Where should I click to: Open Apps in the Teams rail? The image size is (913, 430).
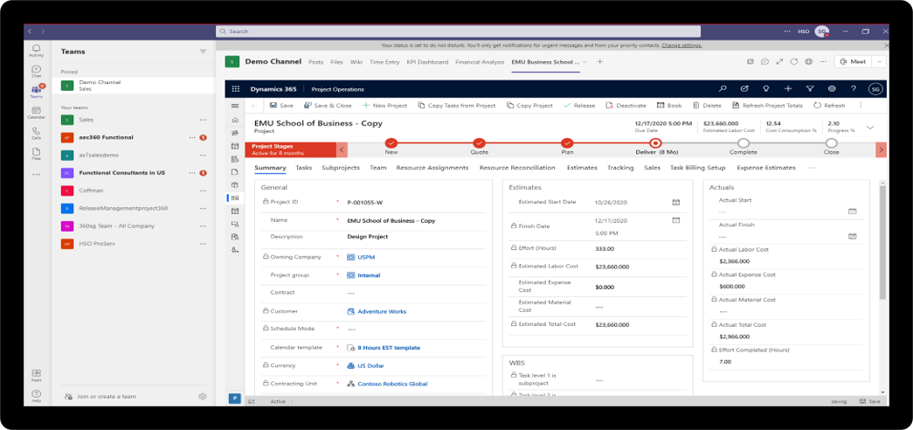pyautogui.click(x=36, y=375)
